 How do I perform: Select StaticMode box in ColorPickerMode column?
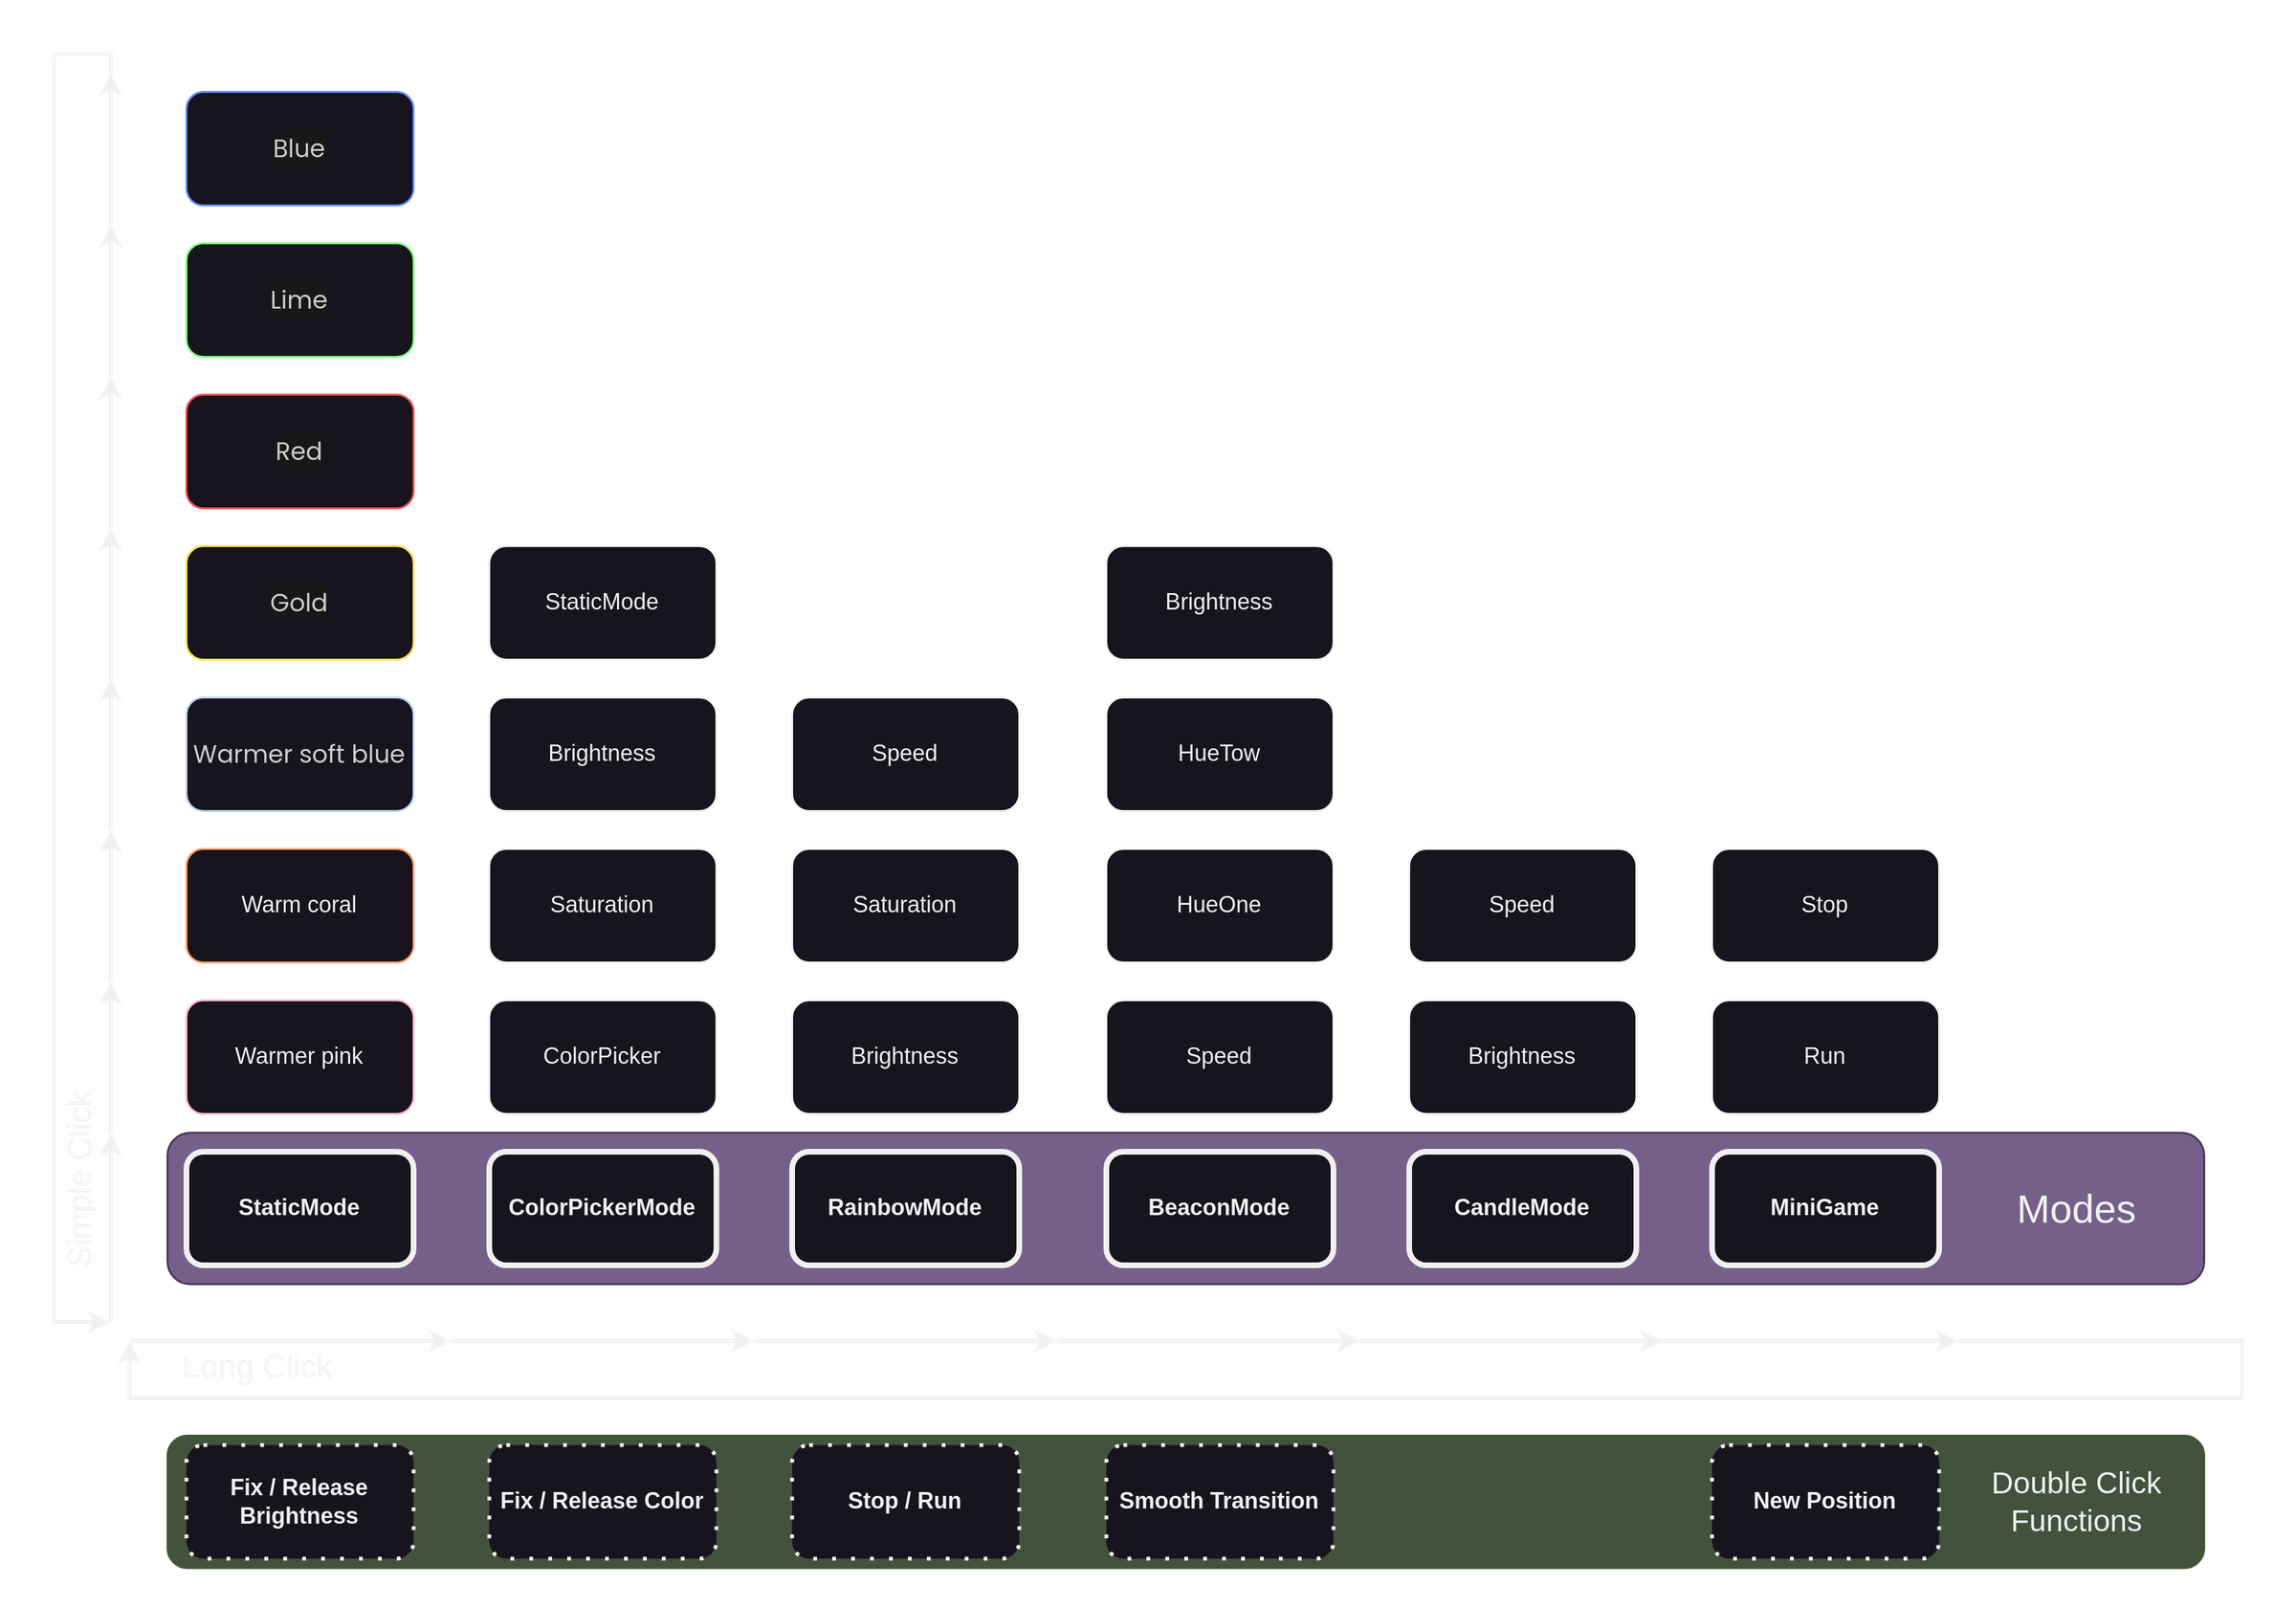click(602, 603)
